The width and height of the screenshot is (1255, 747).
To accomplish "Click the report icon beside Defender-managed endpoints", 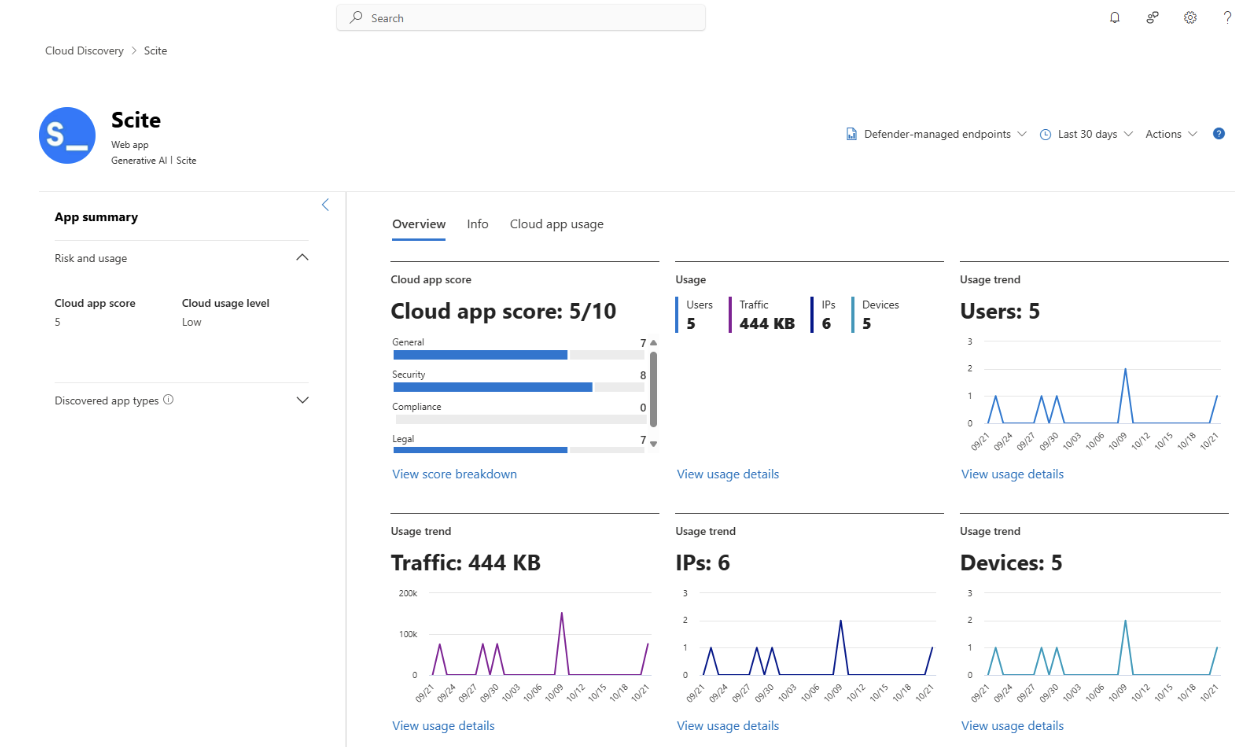I will pyautogui.click(x=852, y=134).
